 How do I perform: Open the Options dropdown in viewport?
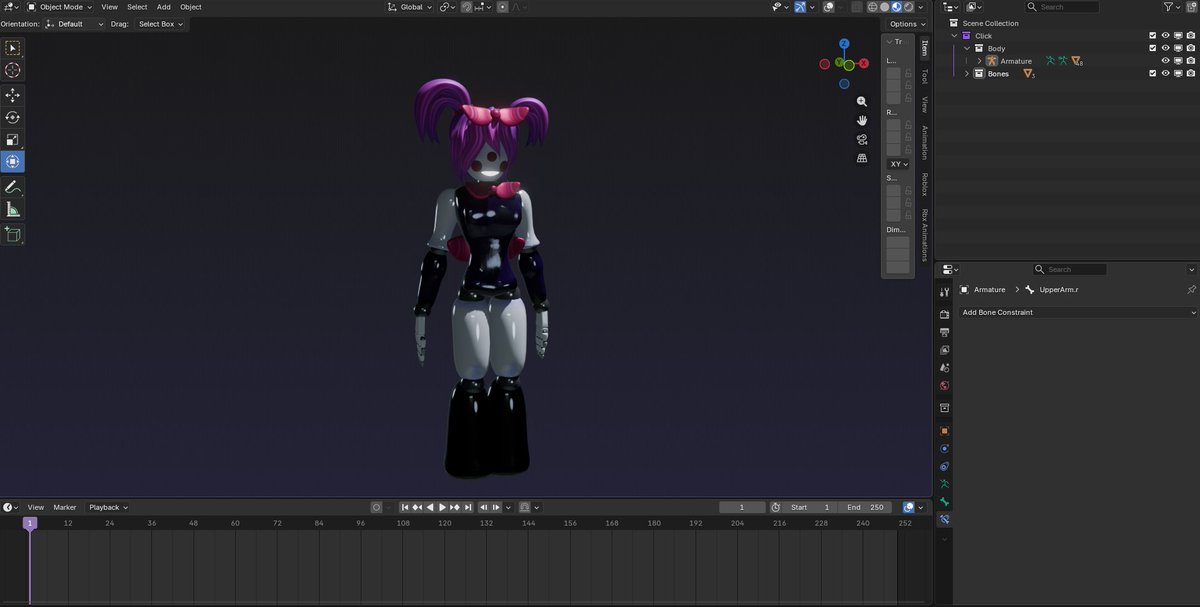(907, 24)
